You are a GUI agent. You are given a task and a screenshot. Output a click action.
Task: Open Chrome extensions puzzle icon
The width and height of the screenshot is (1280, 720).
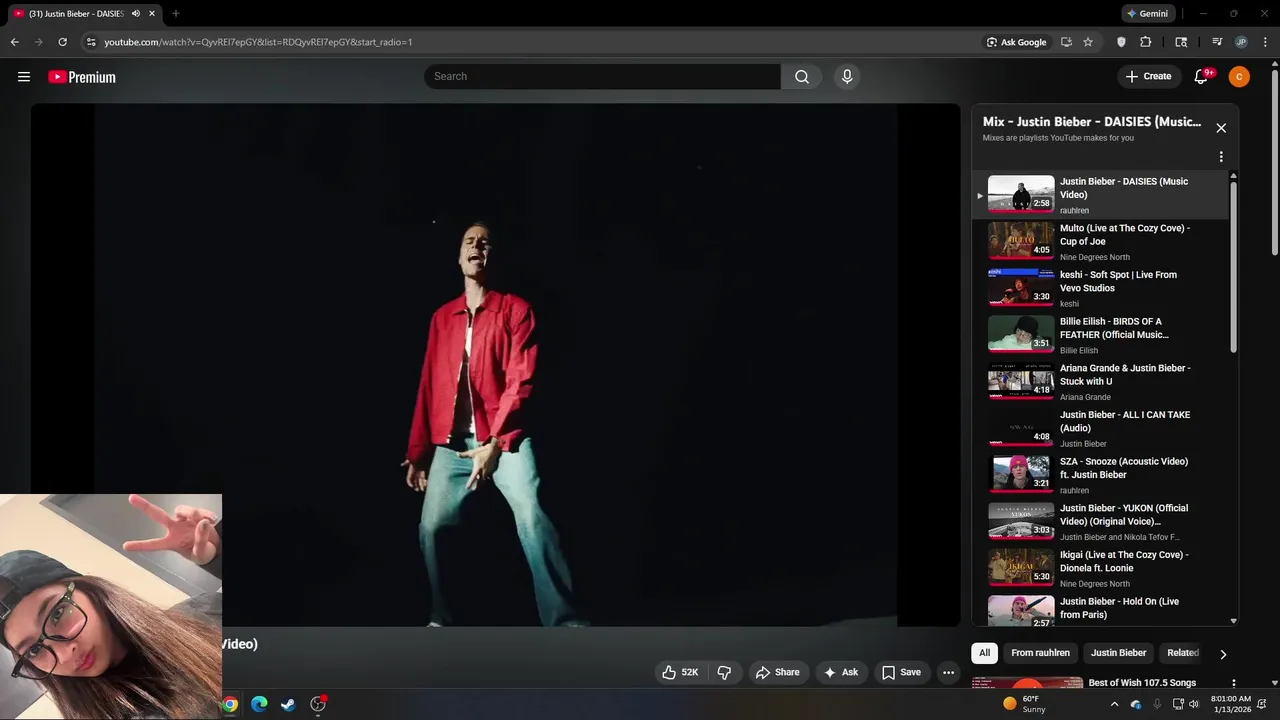(1146, 42)
